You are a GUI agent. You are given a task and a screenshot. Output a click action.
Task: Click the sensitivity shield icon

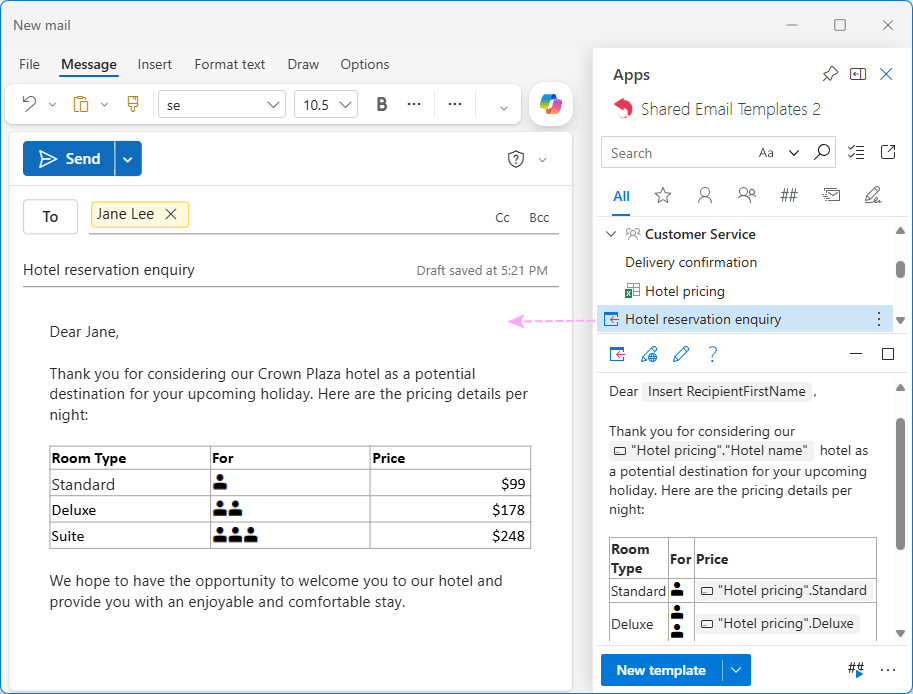(516, 159)
